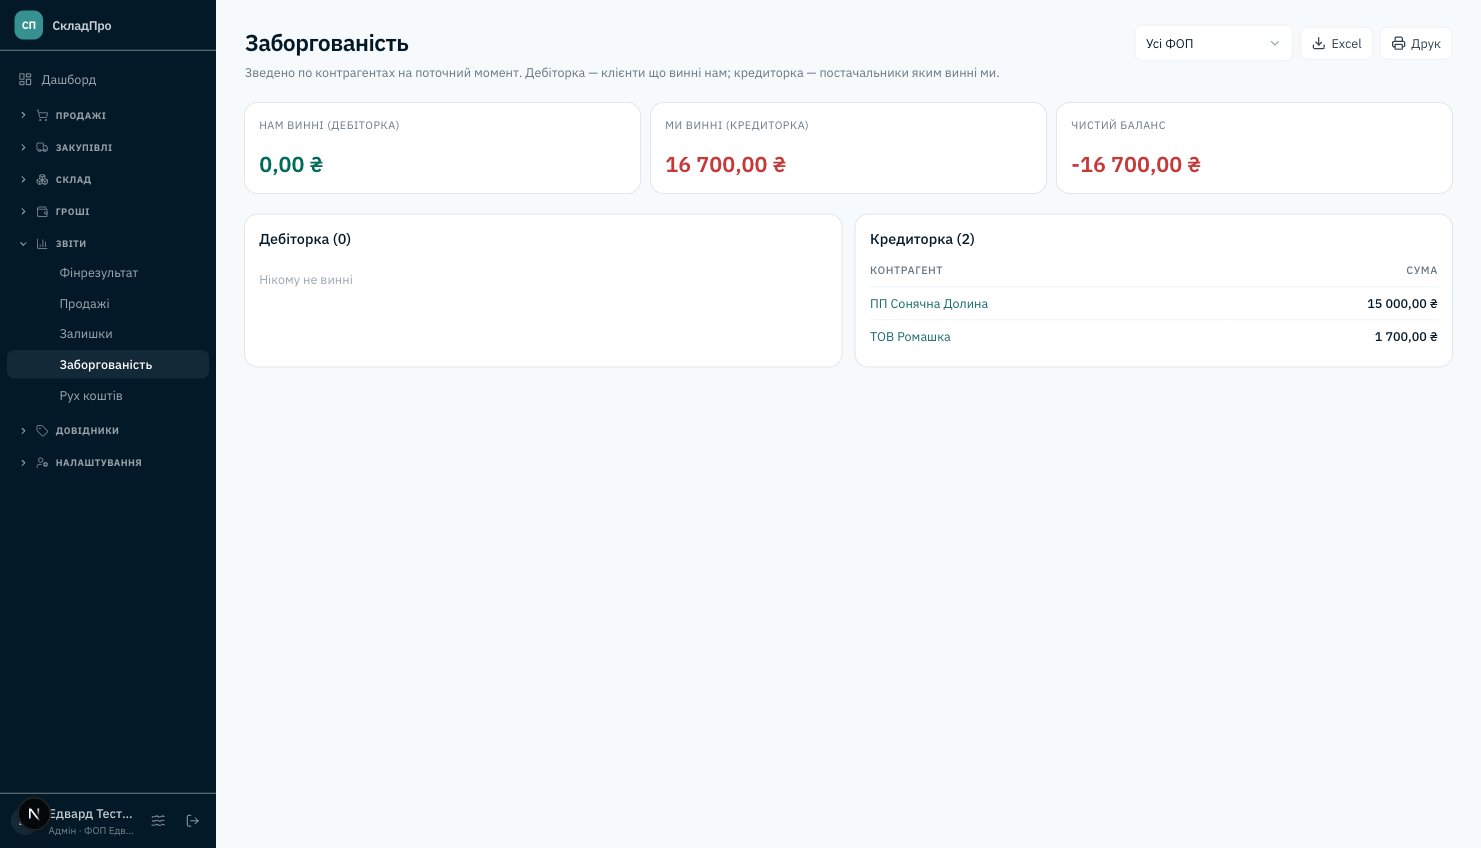Click the Дебіторка (0) heading
The width and height of the screenshot is (1481, 848).
pos(305,239)
